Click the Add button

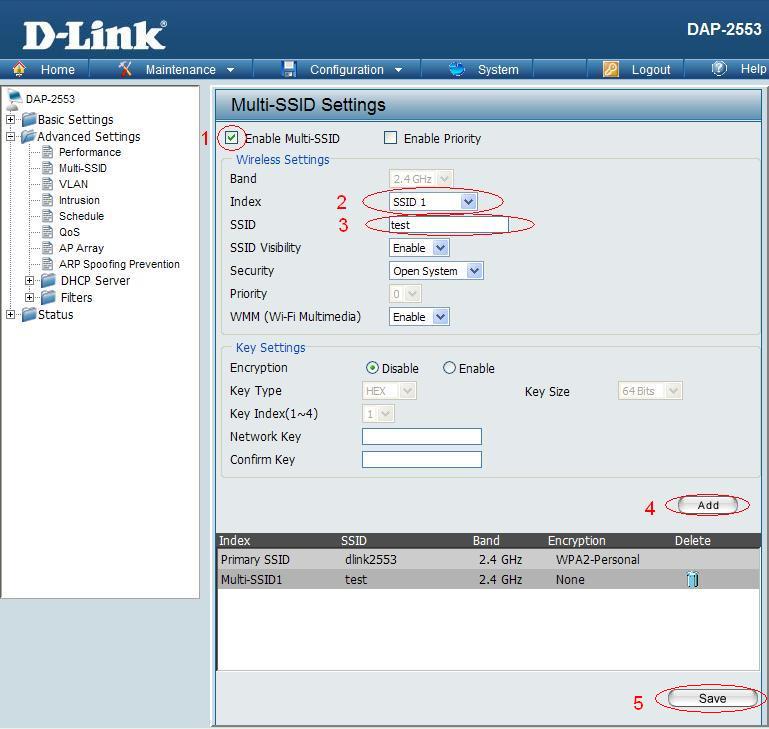point(708,505)
